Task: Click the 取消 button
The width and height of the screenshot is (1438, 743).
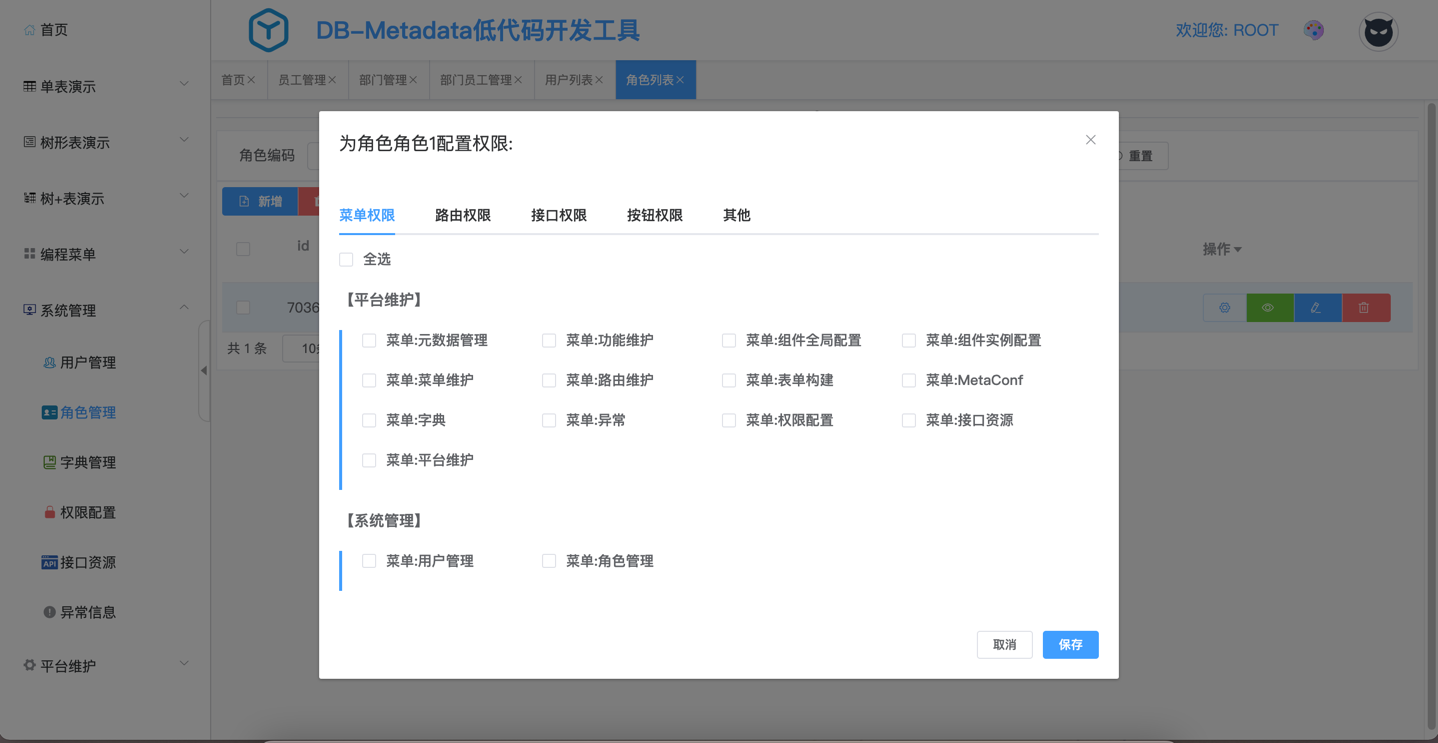Action: click(1004, 645)
